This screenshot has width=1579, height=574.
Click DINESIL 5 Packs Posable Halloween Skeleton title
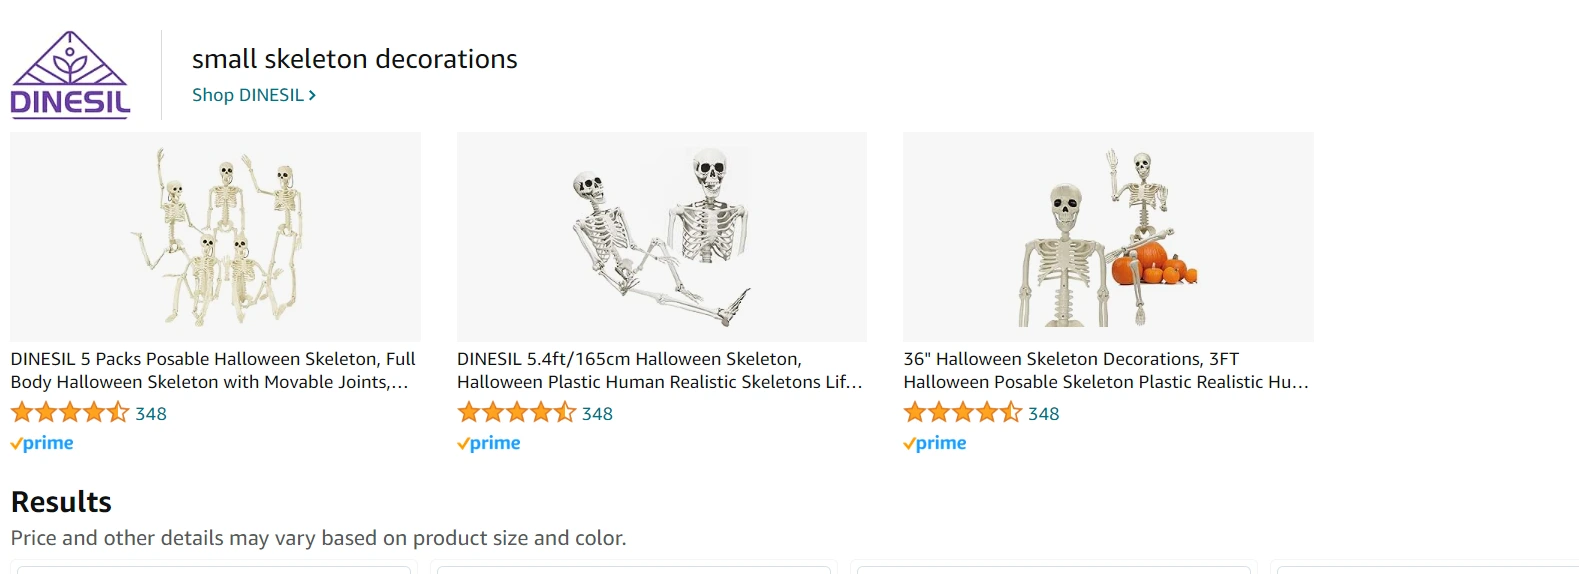213,370
